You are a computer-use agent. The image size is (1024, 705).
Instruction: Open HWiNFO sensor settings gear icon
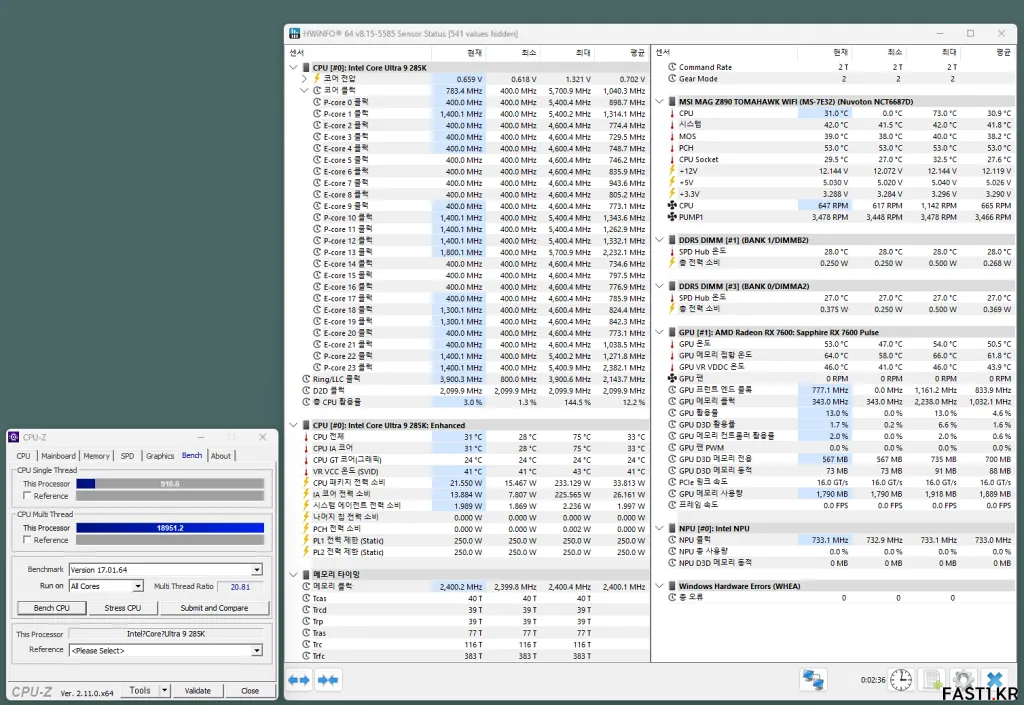click(963, 680)
